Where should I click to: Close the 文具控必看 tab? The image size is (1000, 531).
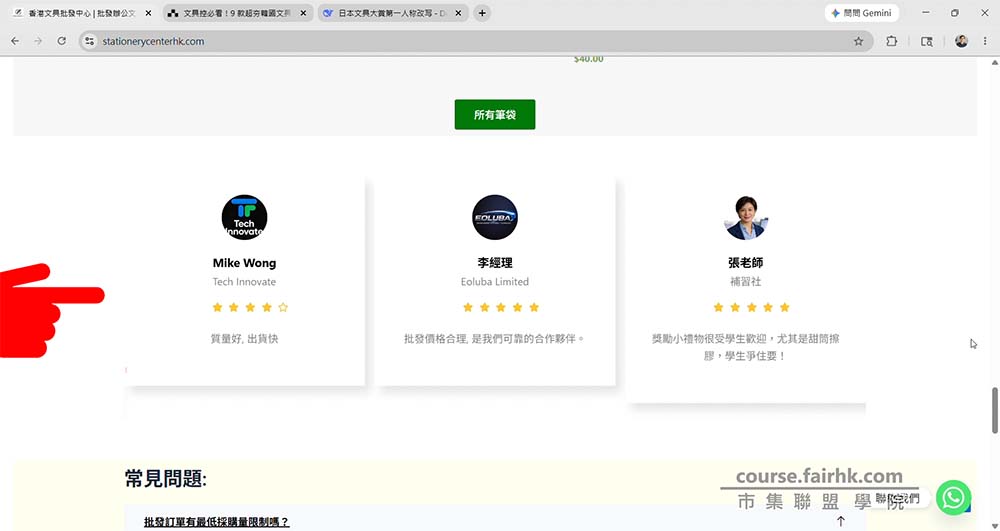coord(303,13)
